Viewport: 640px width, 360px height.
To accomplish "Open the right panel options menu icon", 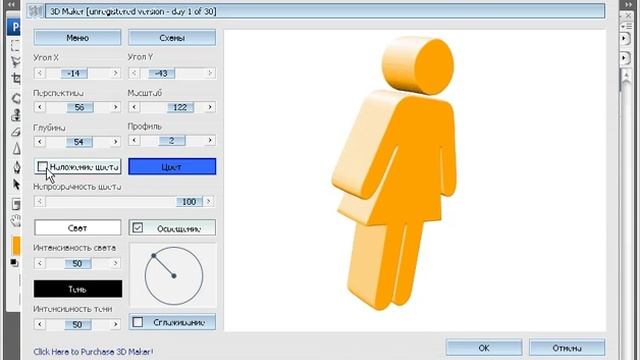I will [626, 26].
